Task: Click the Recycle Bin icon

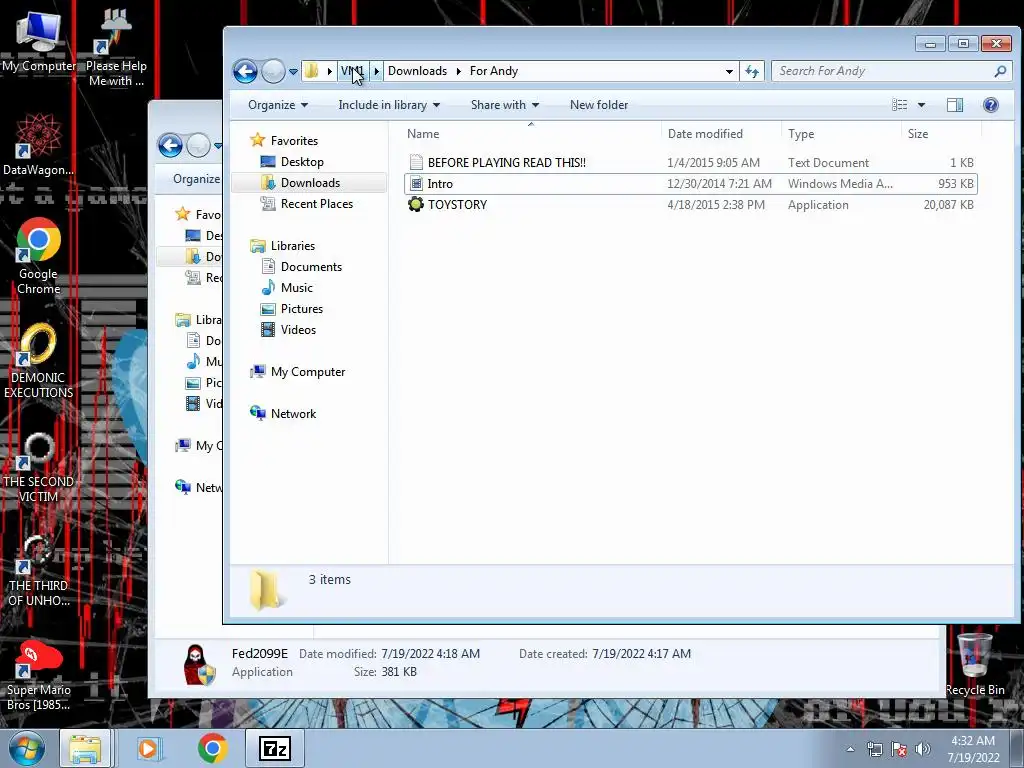Action: click(974, 664)
